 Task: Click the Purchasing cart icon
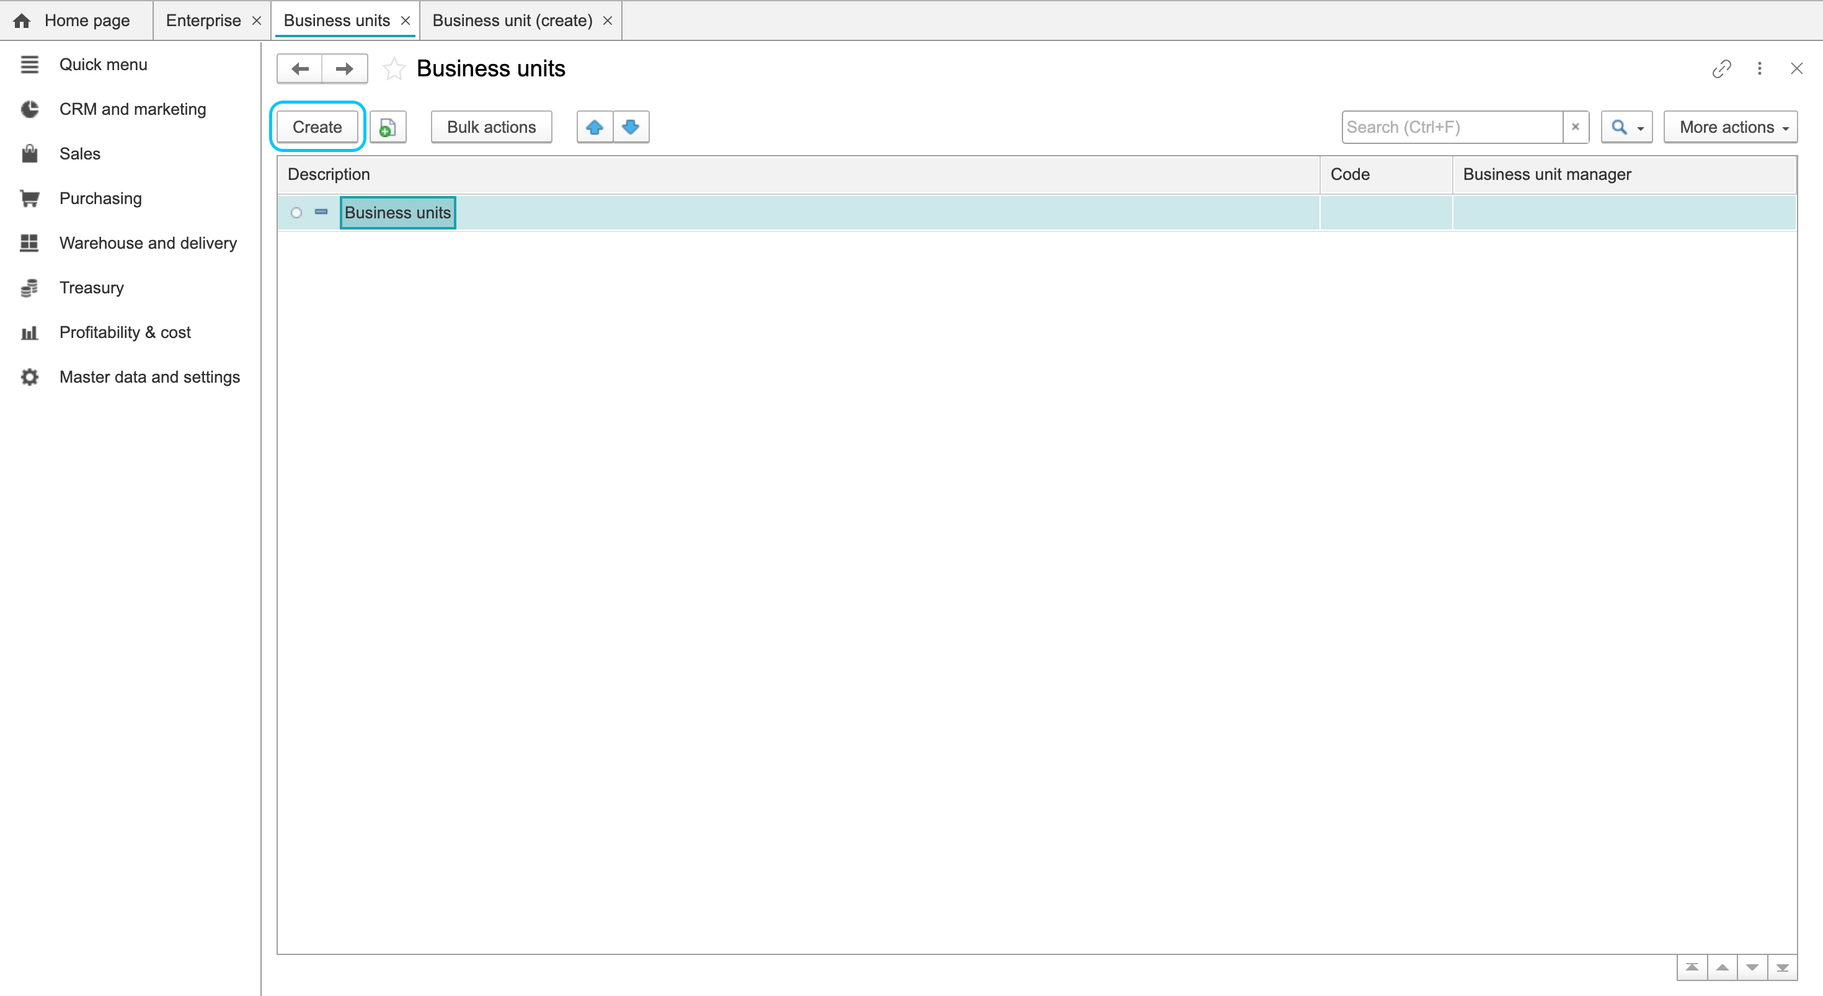click(x=30, y=198)
